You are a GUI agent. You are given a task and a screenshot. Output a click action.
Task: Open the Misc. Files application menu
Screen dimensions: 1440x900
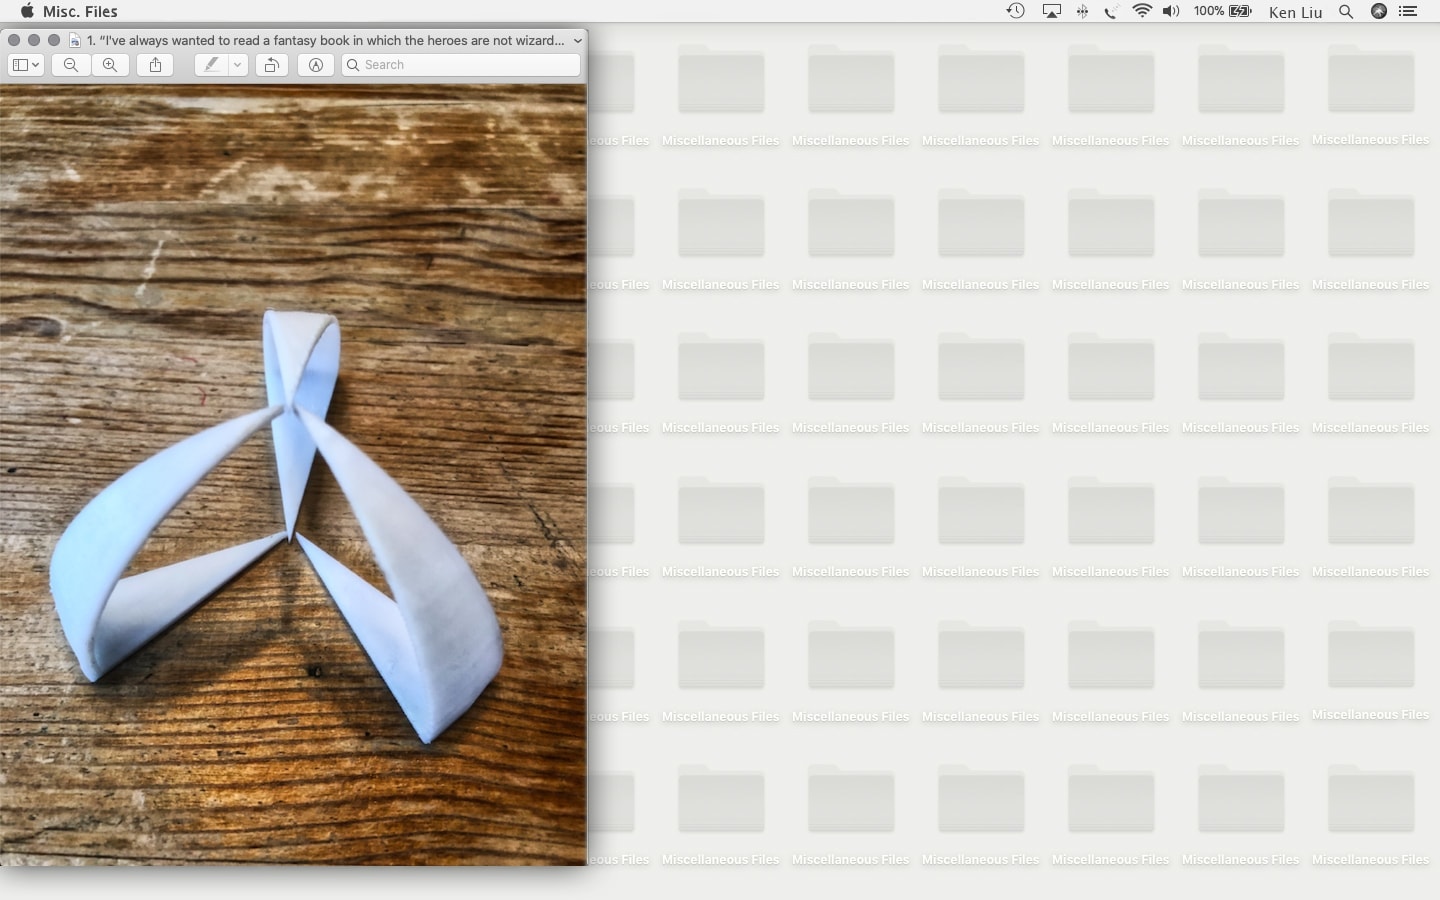(80, 11)
